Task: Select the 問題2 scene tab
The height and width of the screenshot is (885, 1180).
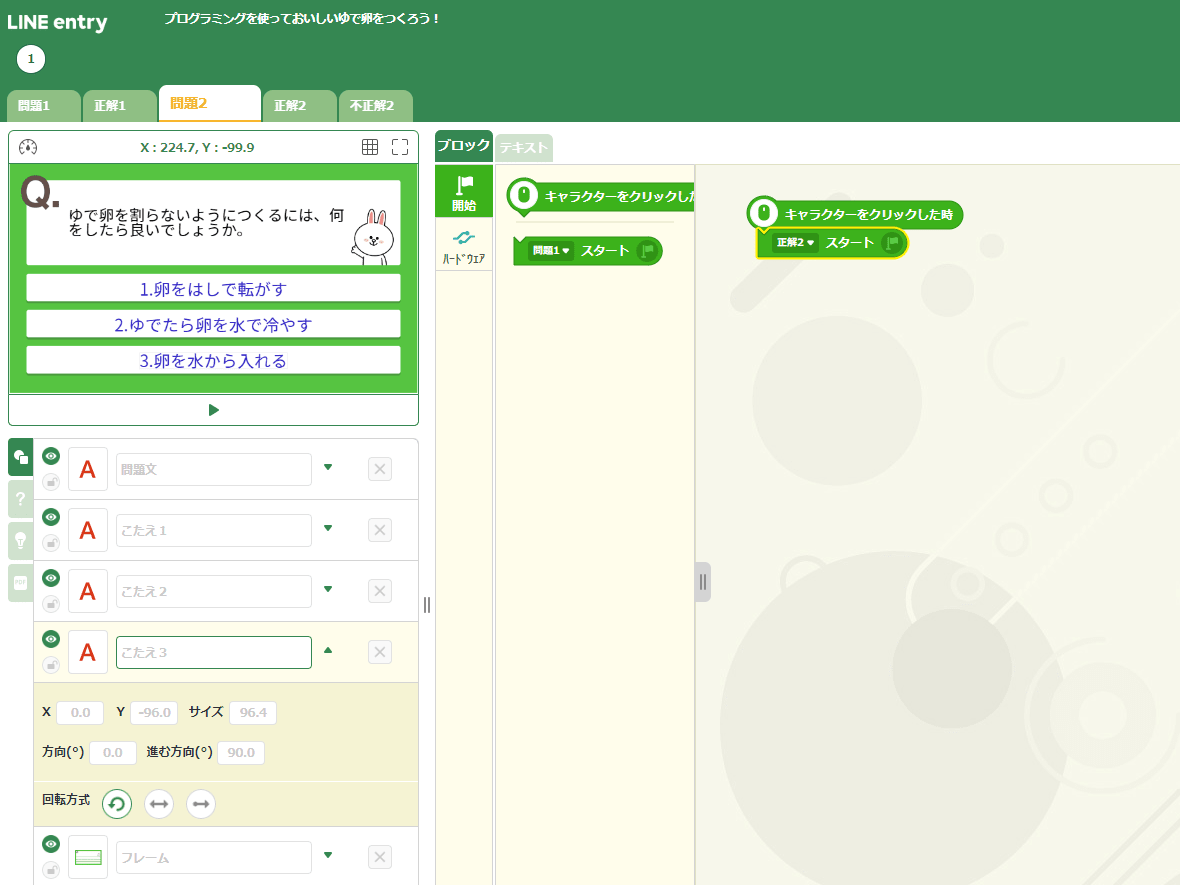Action: [x=210, y=103]
